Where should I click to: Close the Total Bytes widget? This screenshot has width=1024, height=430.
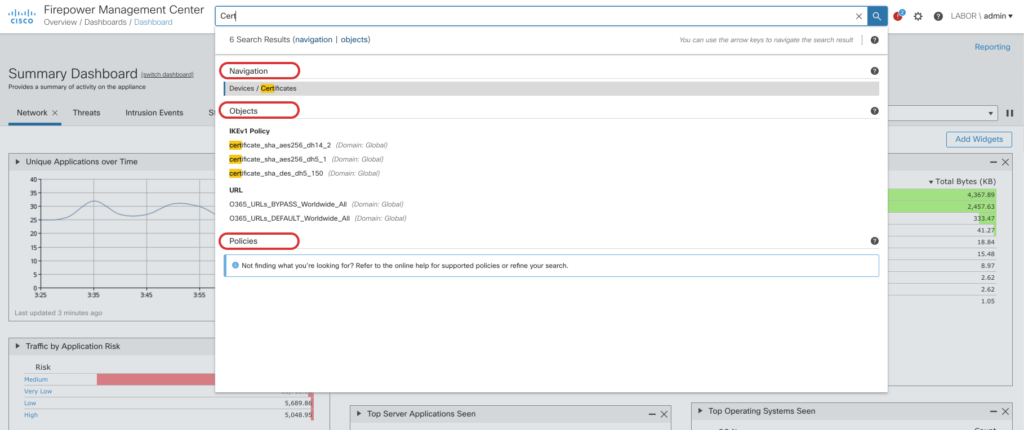(x=1006, y=162)
